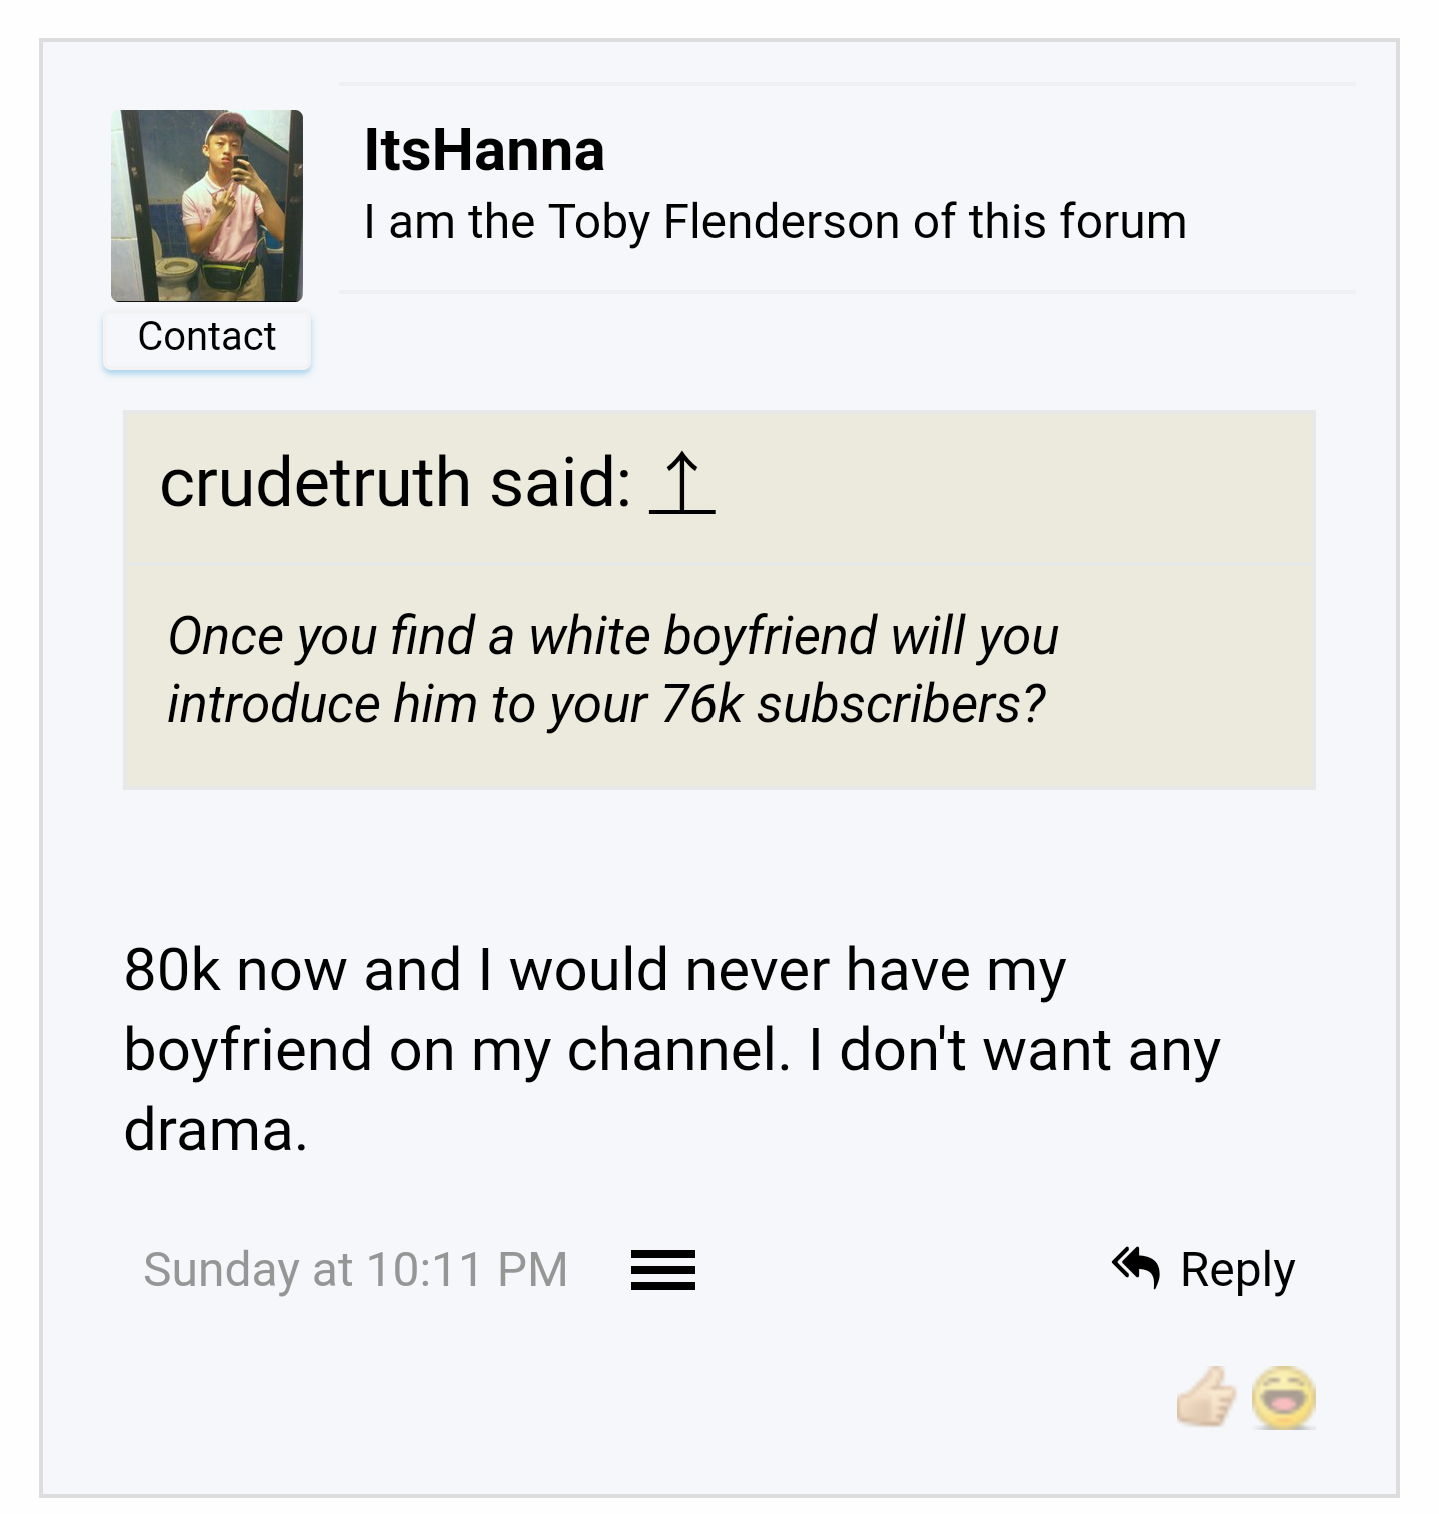Screen dimensions: 1439x1514
Task: Click the "crudetruth said:" quote attribution
Action: click(x=395, y=483)
